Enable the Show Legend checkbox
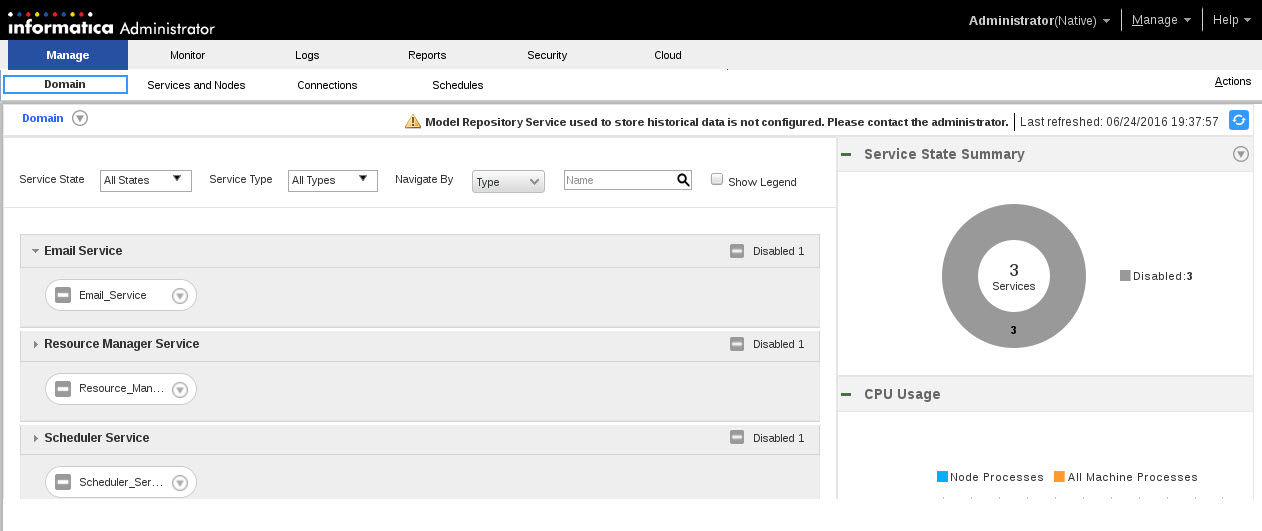This screenshot has height=531, width=1262. point(716,179)
